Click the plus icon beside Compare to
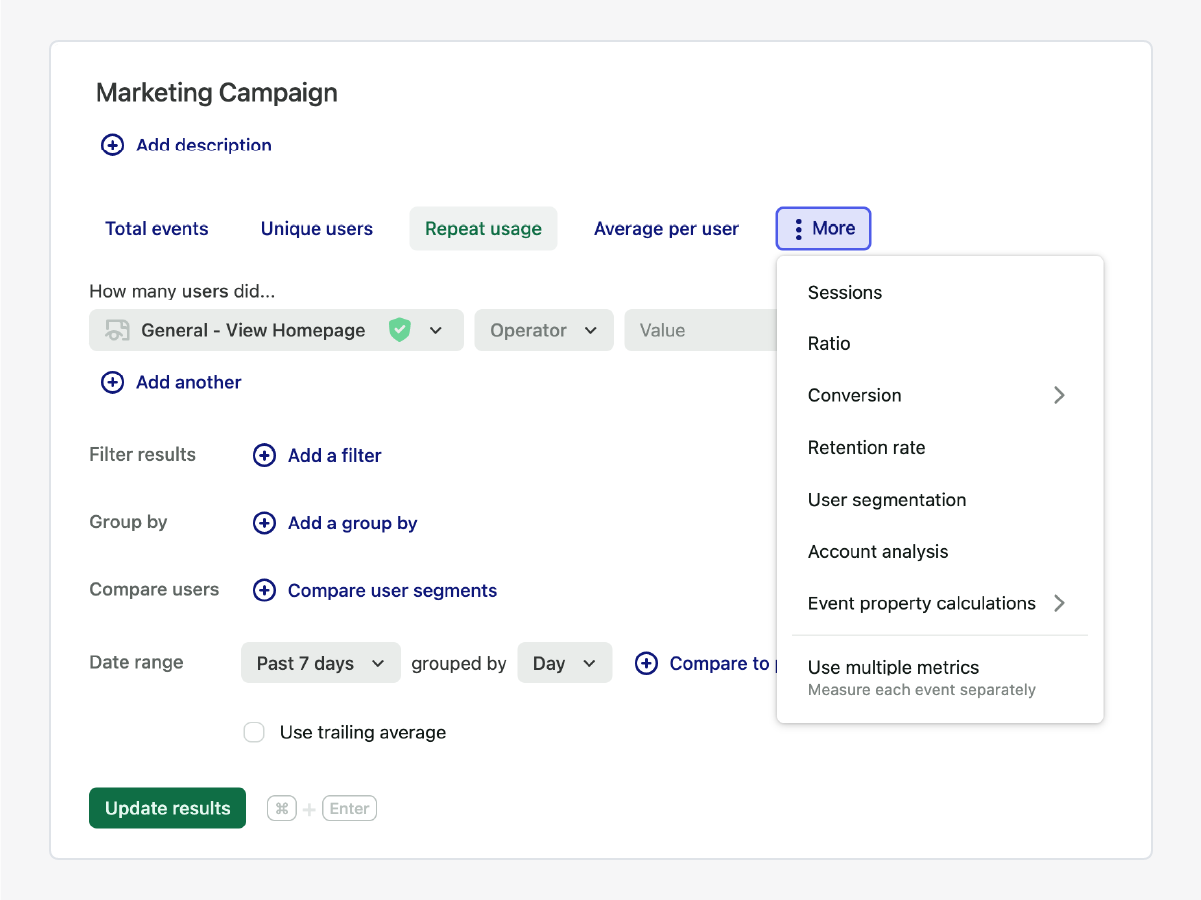The height and width of the screenshot is (900, 1201). 647,663
